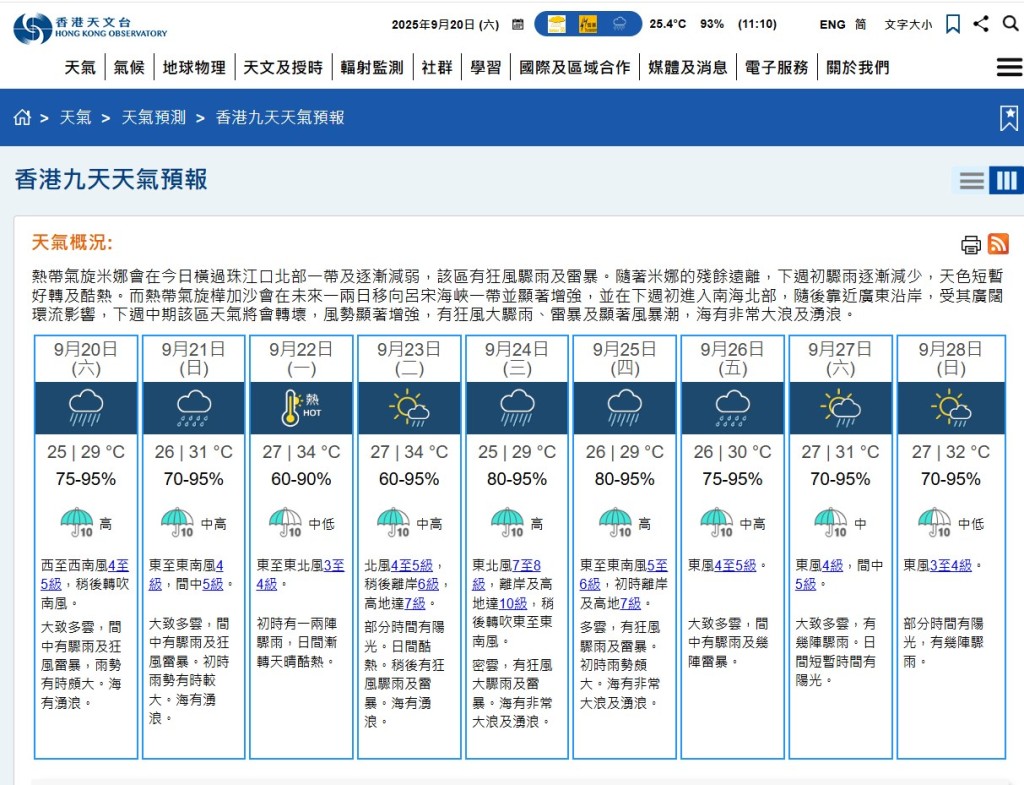Select the rain icon for 9月25日

pos(625,408)
